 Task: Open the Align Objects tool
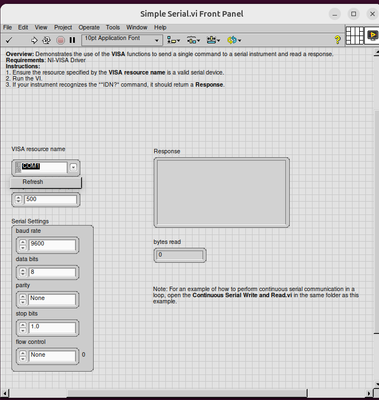tap(173, 40)
